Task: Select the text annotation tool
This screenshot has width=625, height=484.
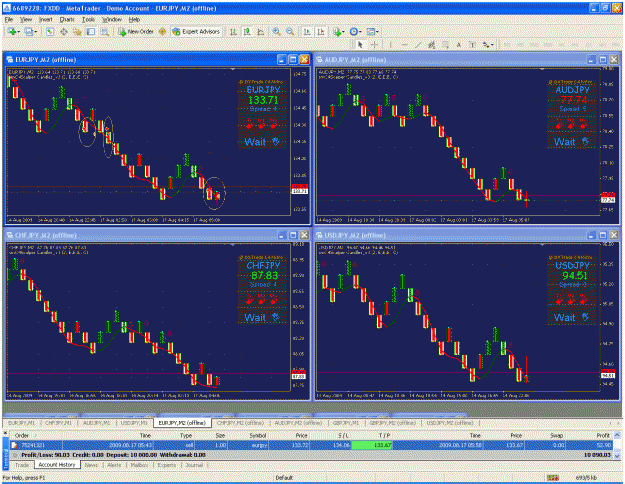Action: pyautogui.click(x=459, y=45)
